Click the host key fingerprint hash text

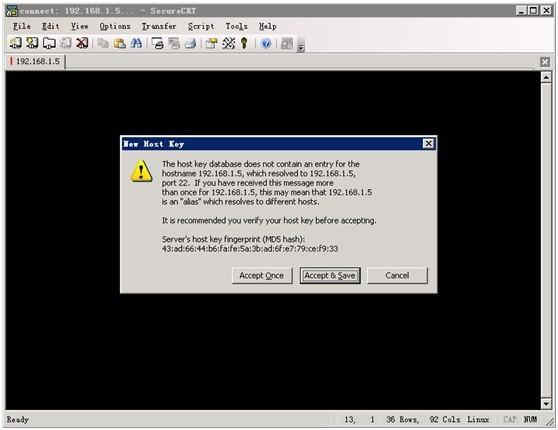tap(249, 248)
